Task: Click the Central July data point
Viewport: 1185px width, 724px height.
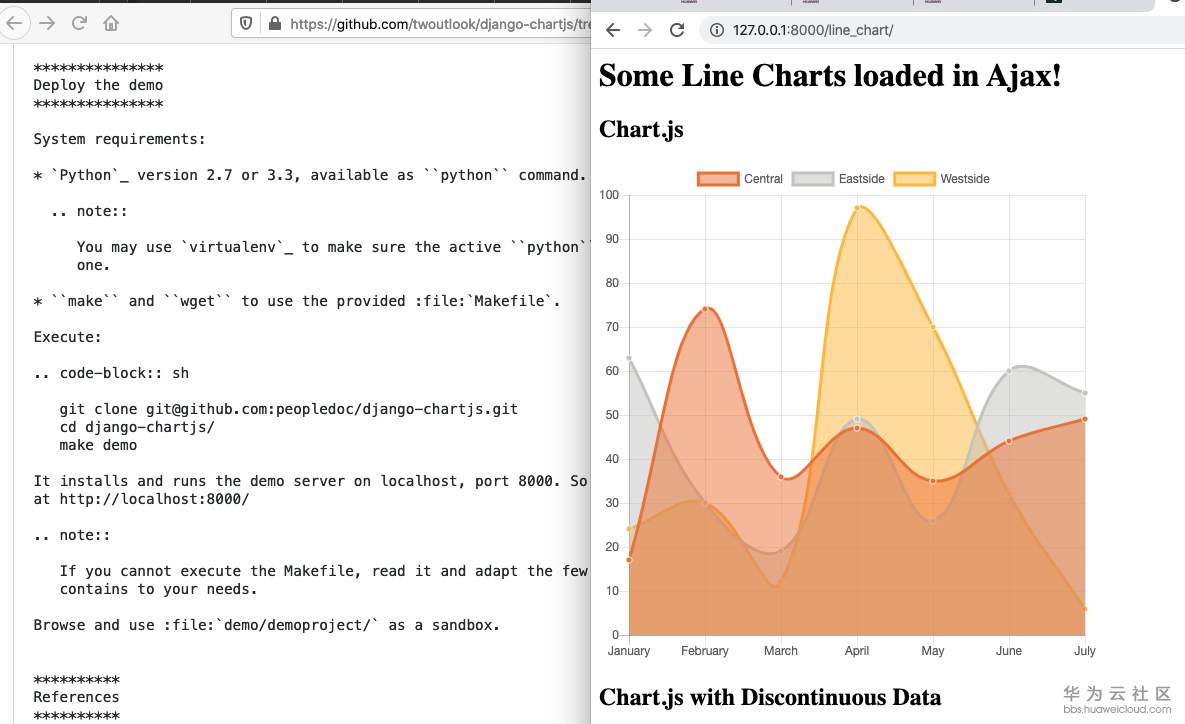Action: (x=1085, y=419)
